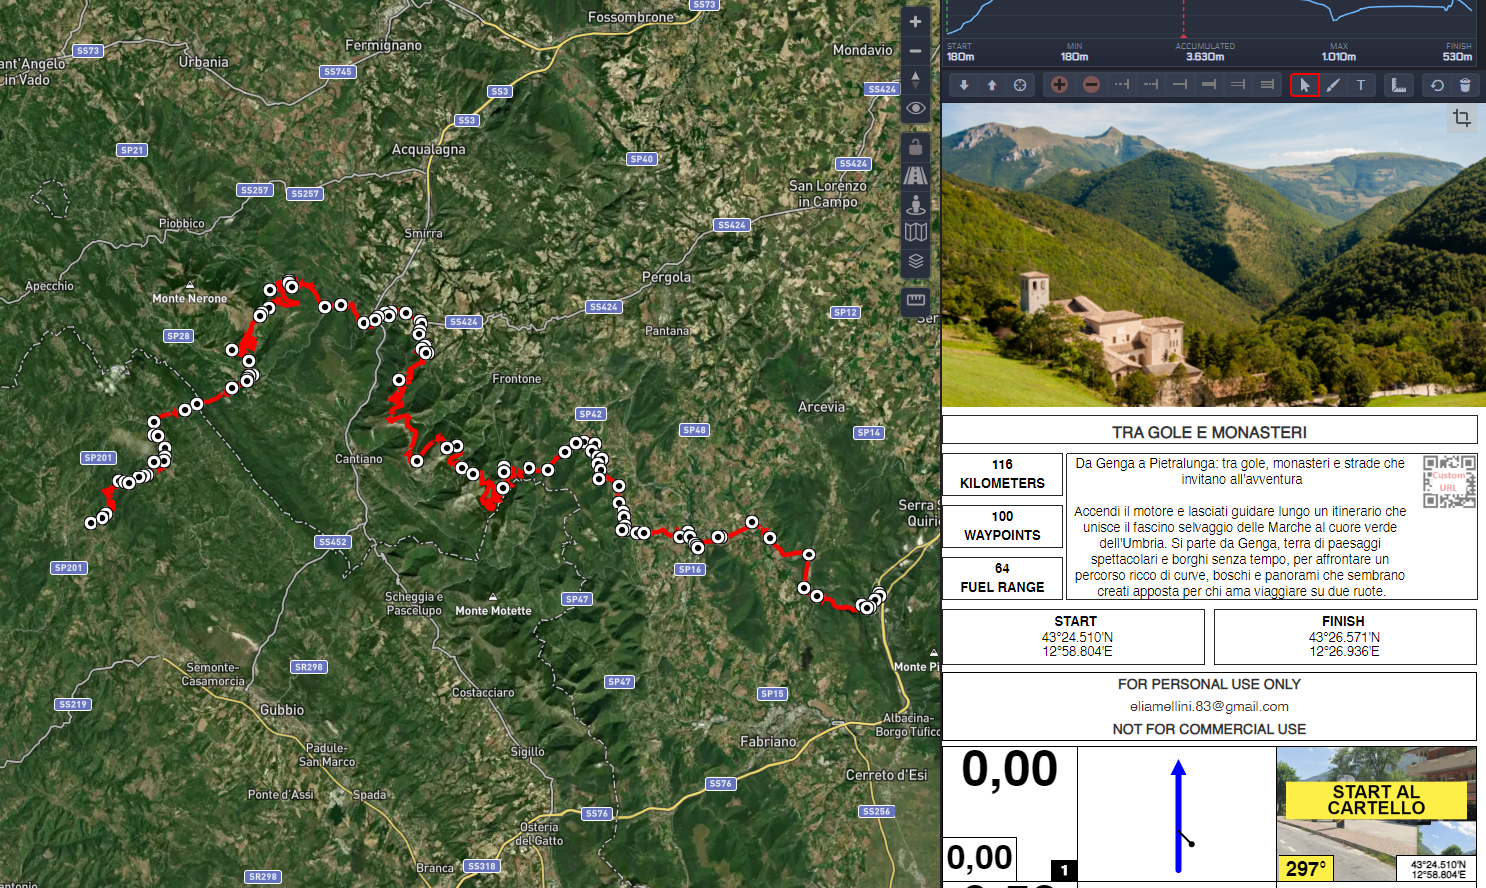Open the map type folded-map icon
Screen dimensions: 1486x888
click(915, 233)
